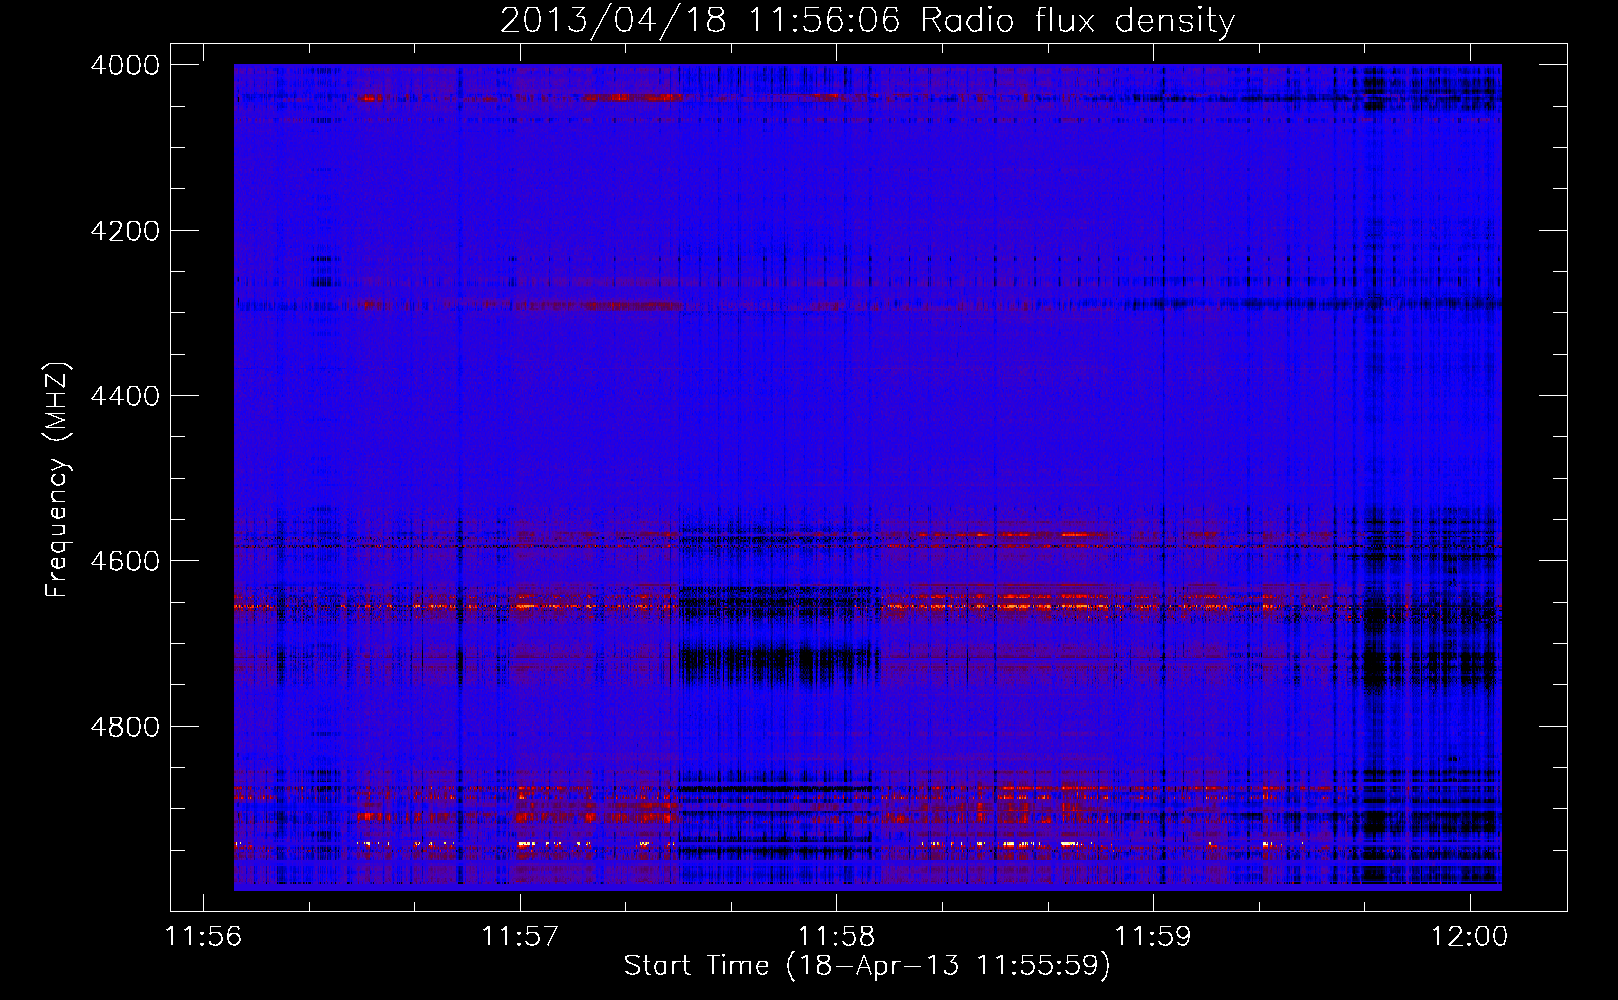
Task: Click the 4200 frequency tick label
Action: coord(125,231)
